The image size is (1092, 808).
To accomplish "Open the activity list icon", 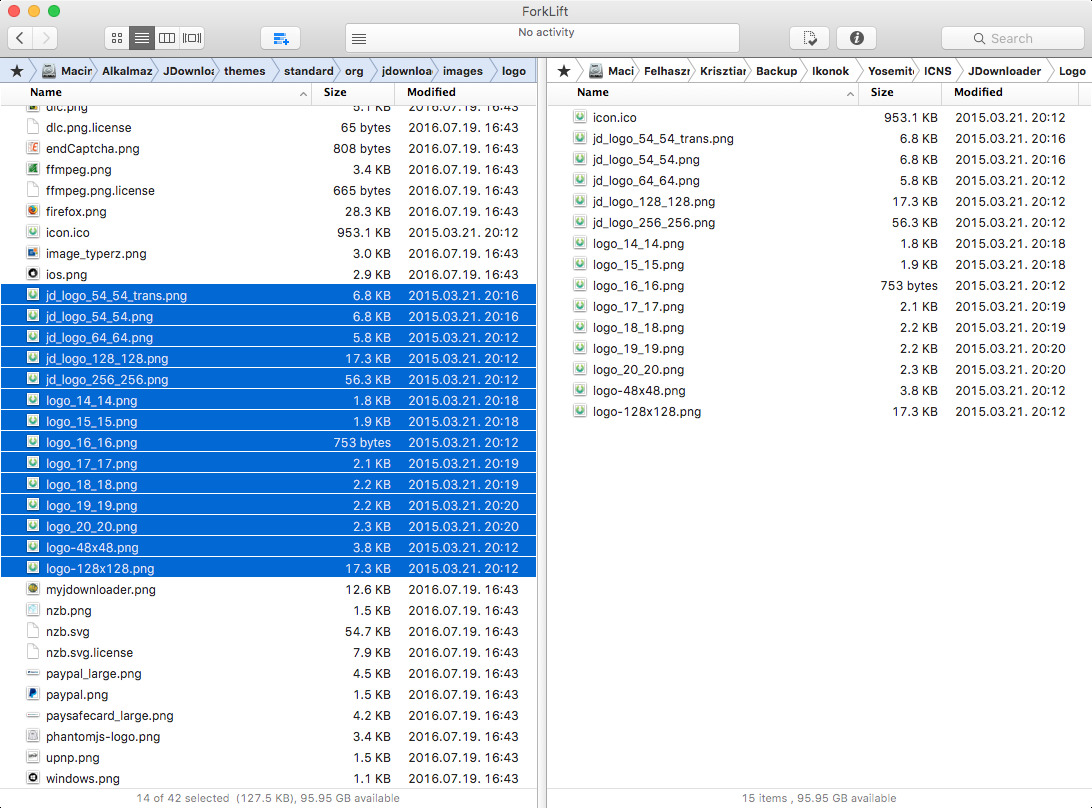I will (x=359, y=39).
